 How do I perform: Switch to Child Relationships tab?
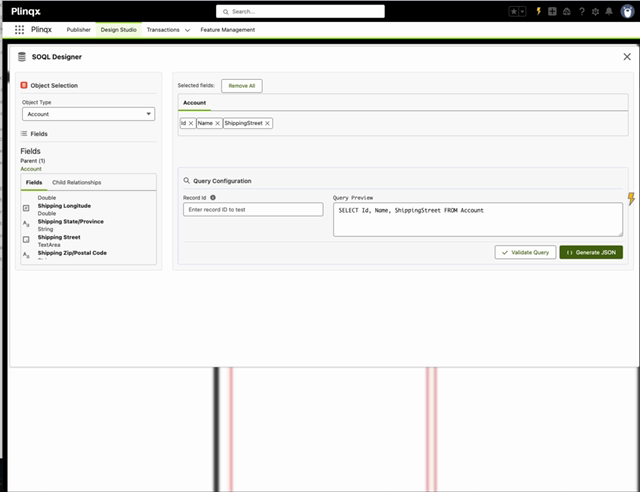77,183
